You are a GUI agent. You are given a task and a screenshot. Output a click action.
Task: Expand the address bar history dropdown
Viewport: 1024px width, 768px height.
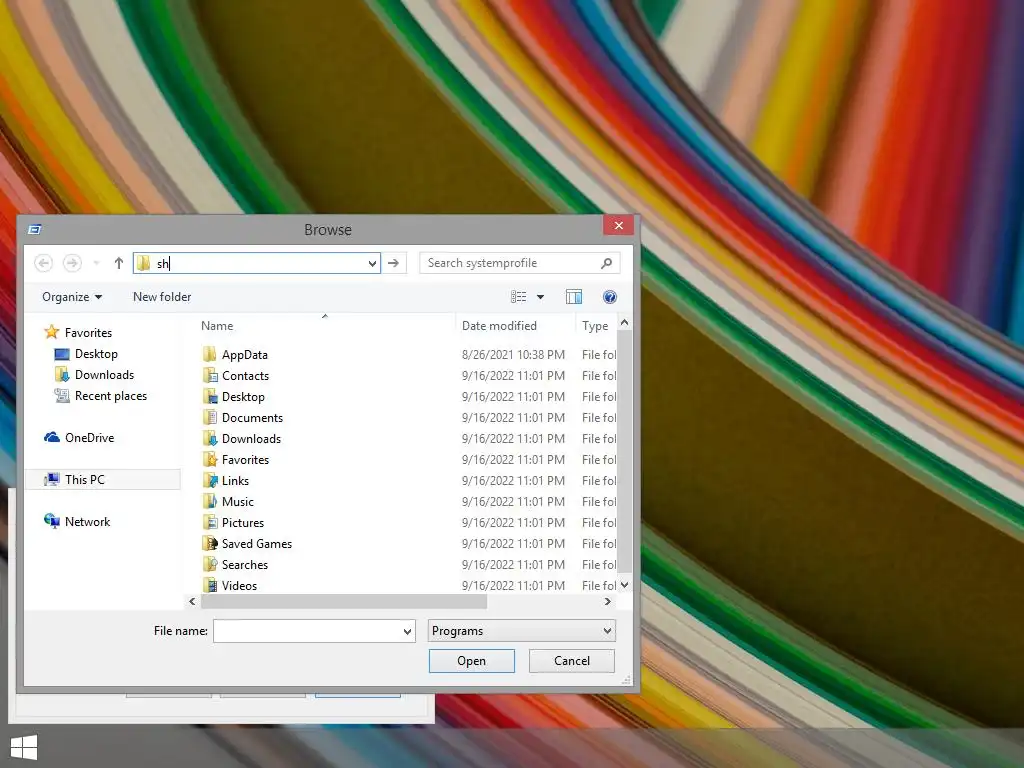tap(372, 263)
